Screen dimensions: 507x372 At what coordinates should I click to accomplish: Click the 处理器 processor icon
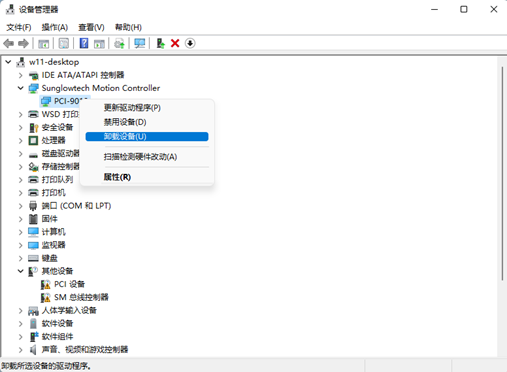[33, 141]
